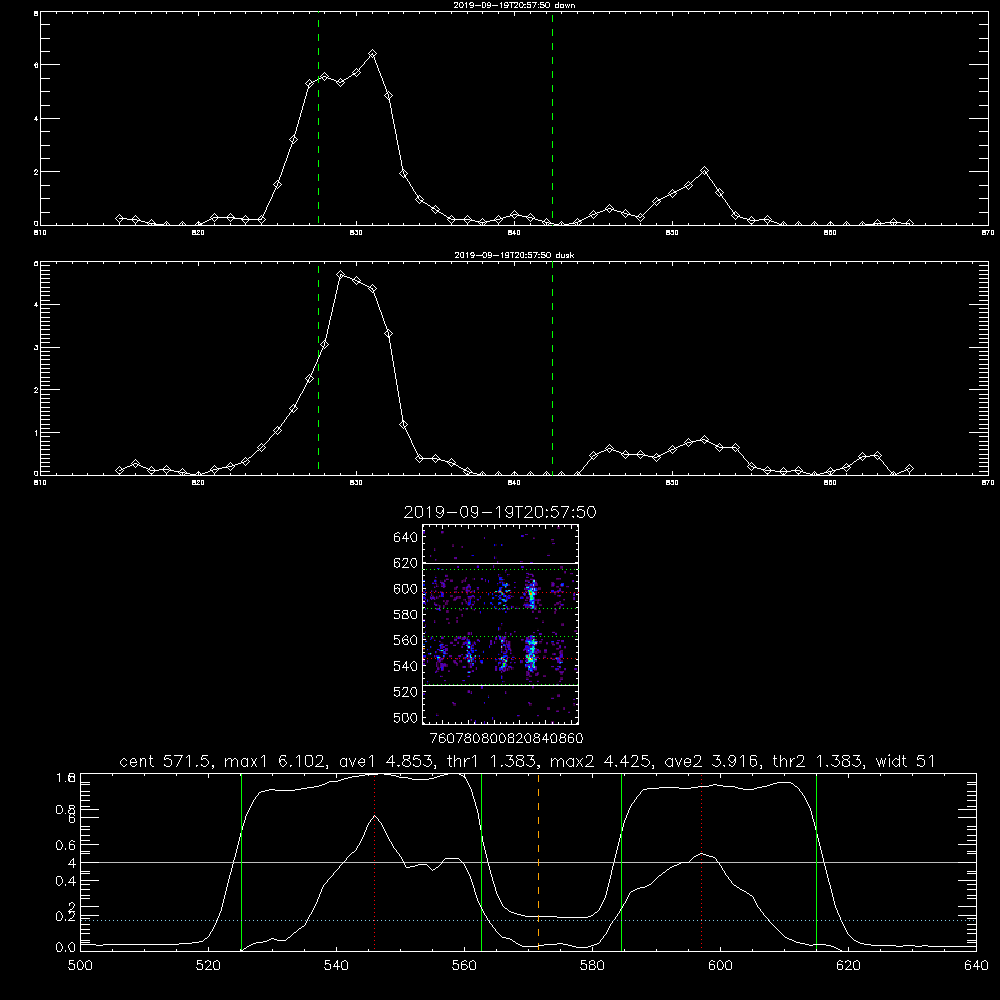Click the solid green line near 615 in bottom plot
The height and width of the screenshot is (1000, 1000).
tap(816, 862)
